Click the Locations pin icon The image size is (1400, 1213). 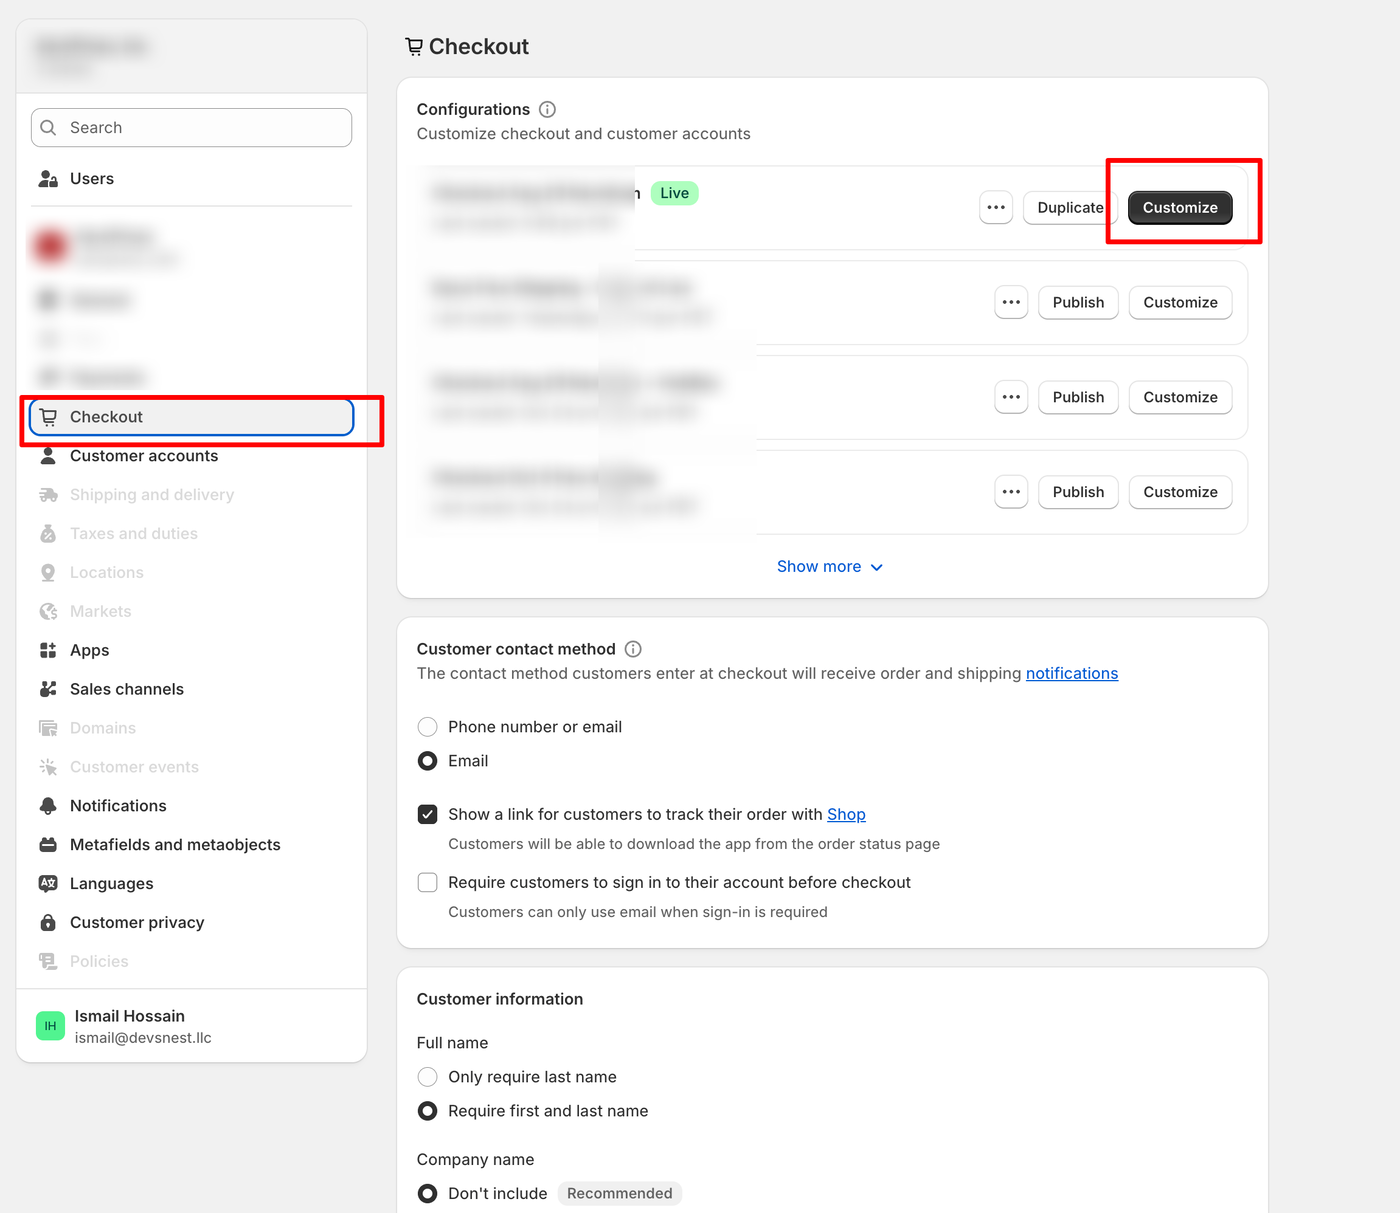tap(48, 573)
